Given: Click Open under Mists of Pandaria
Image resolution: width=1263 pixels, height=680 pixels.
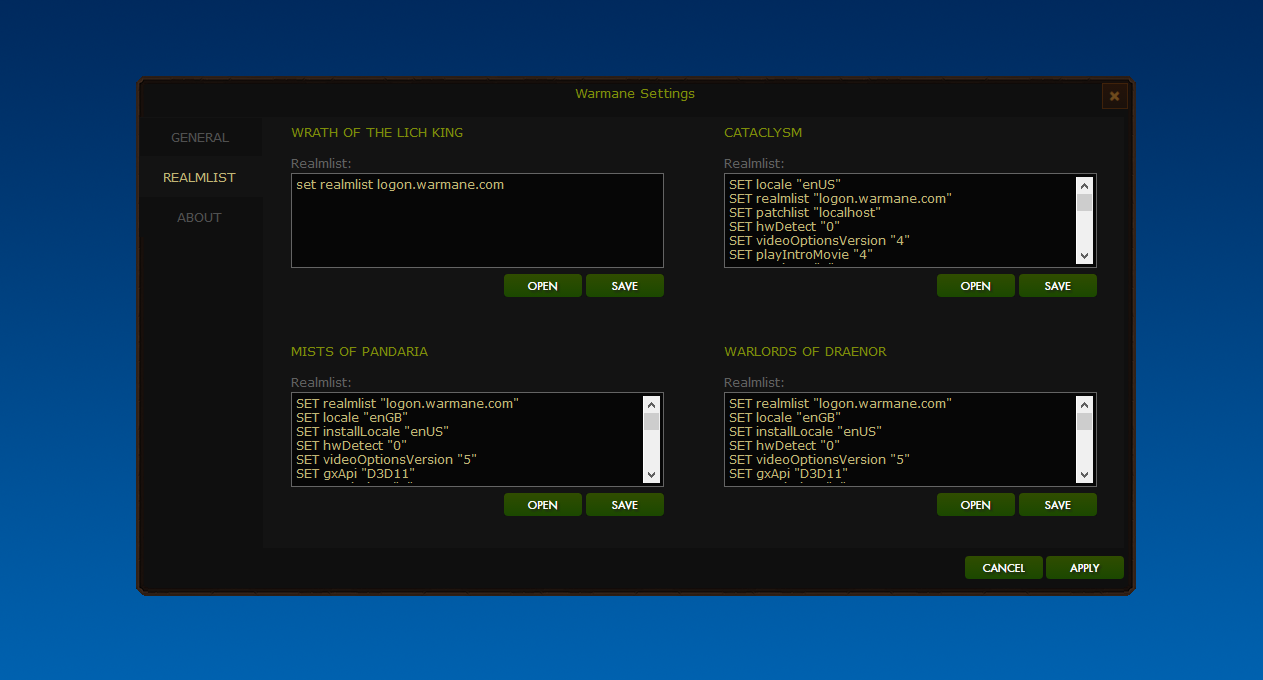Looking at the screenshot, I should click(542, 505).
